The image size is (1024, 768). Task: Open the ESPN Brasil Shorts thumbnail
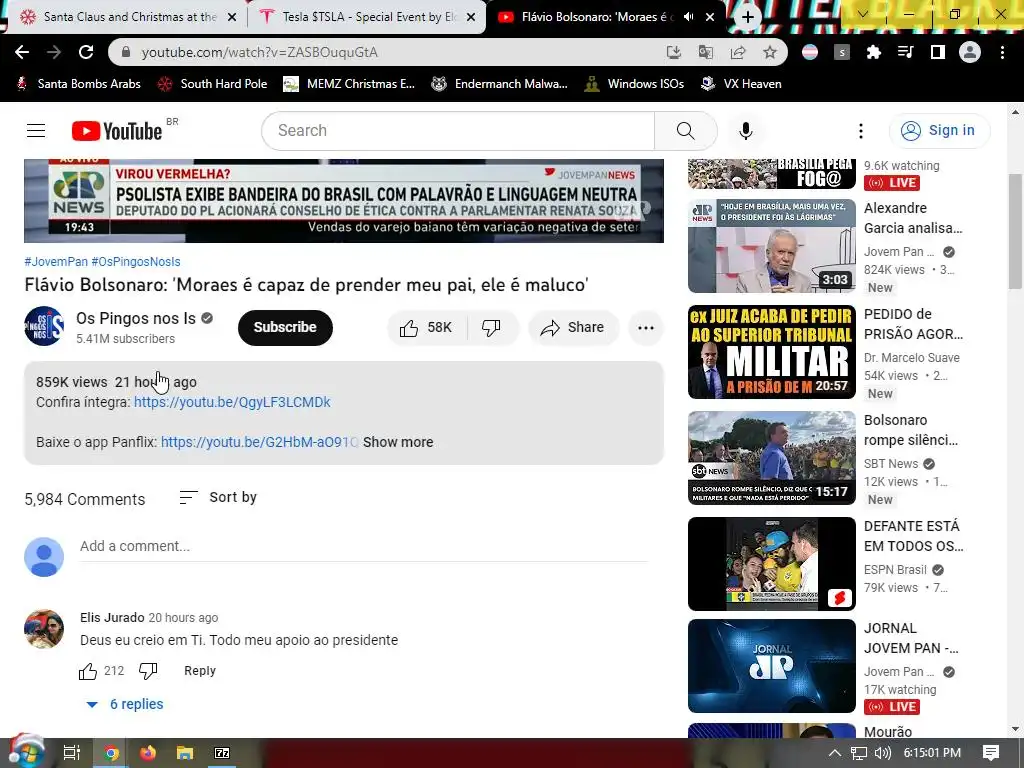772,564
